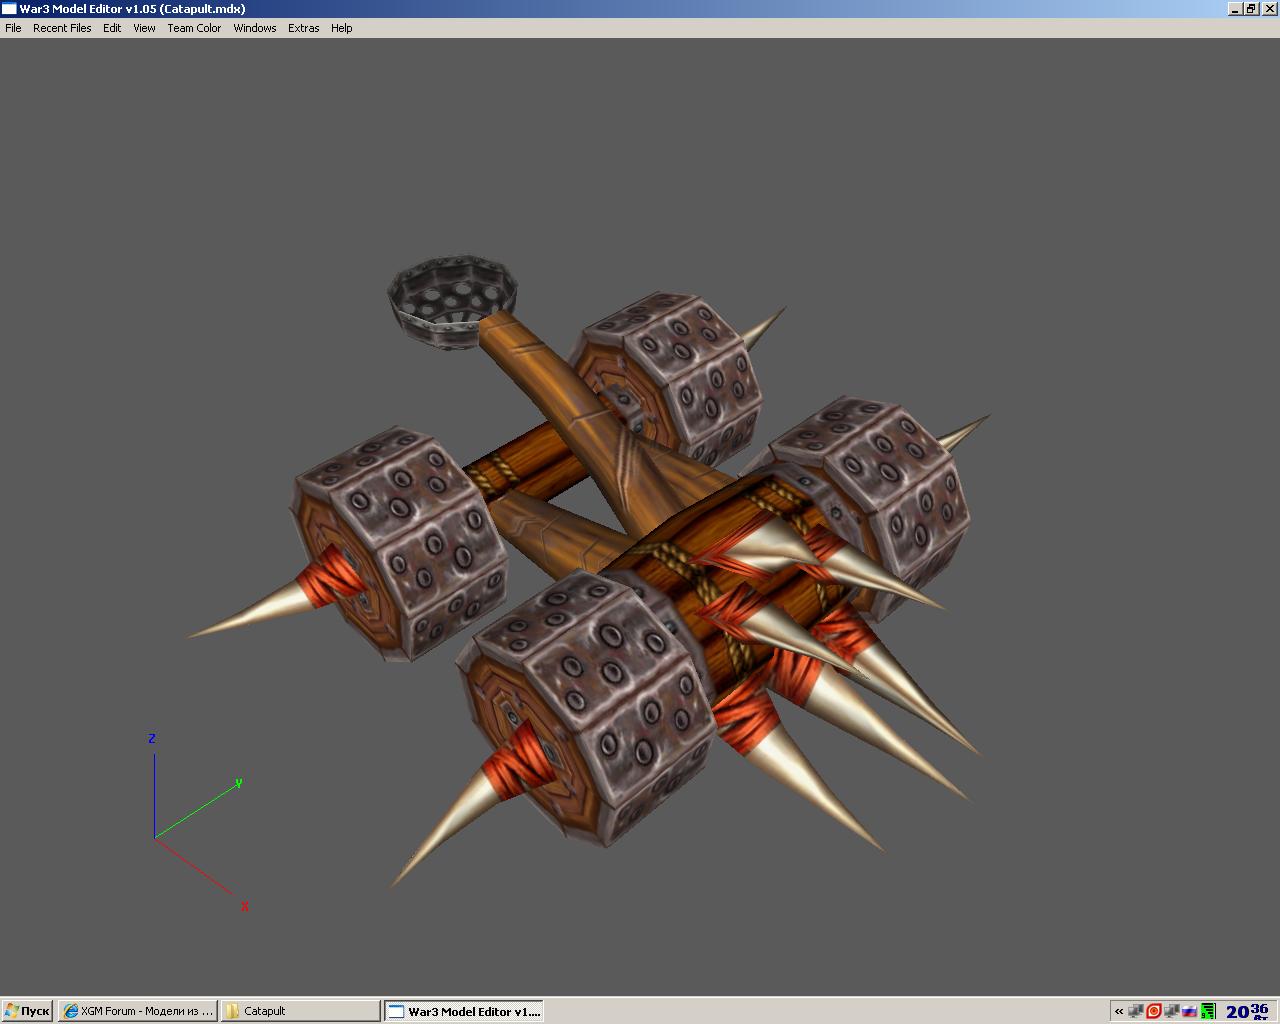Click the green meter tray icon
The height and width of the screenshot is (1024, 1280).
point(1208,1011)
